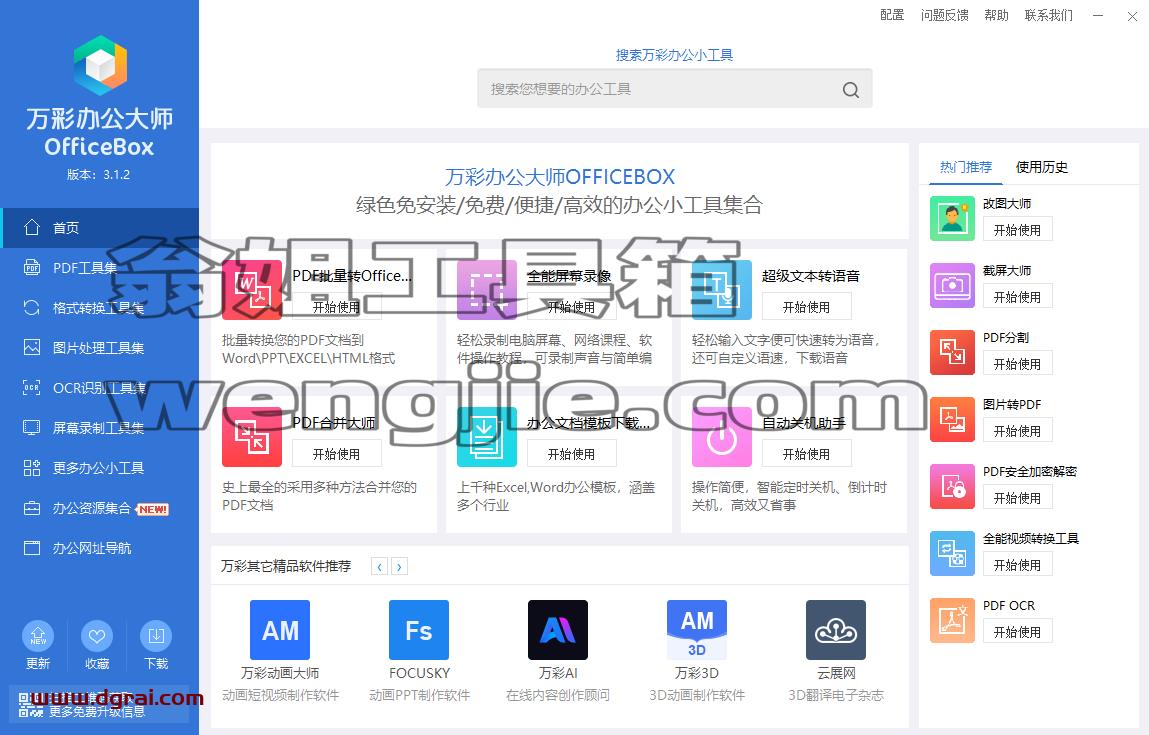The width and height of the screenshot is (1149, 735).
Task: Start 自动关机助手 with 开始使用
Action: [x=806, y=454]
